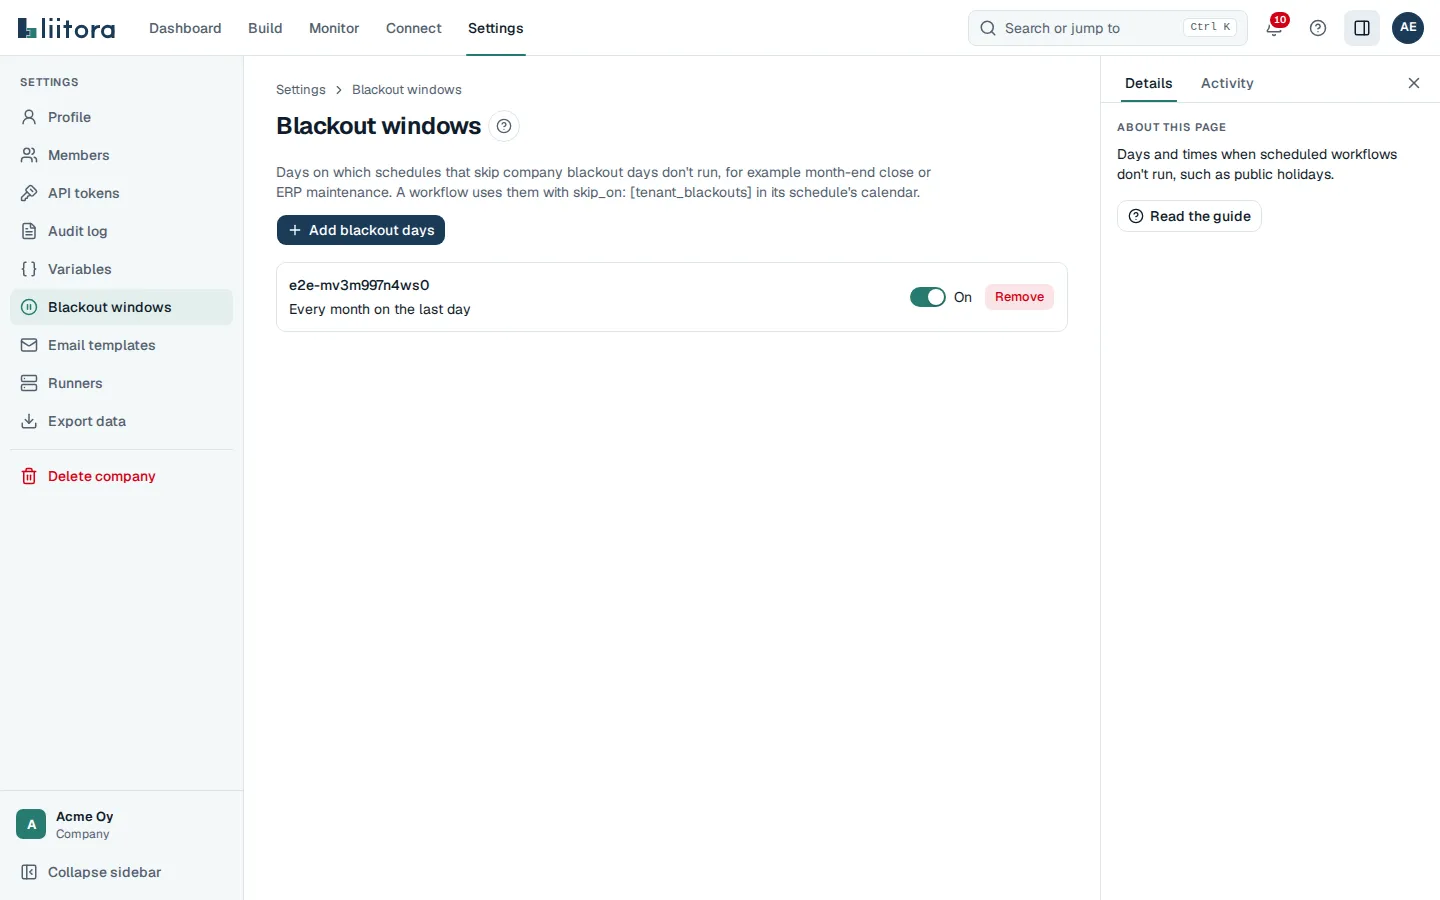
Task: Select Blackout windows in sidebar
Action: [121, 307]
